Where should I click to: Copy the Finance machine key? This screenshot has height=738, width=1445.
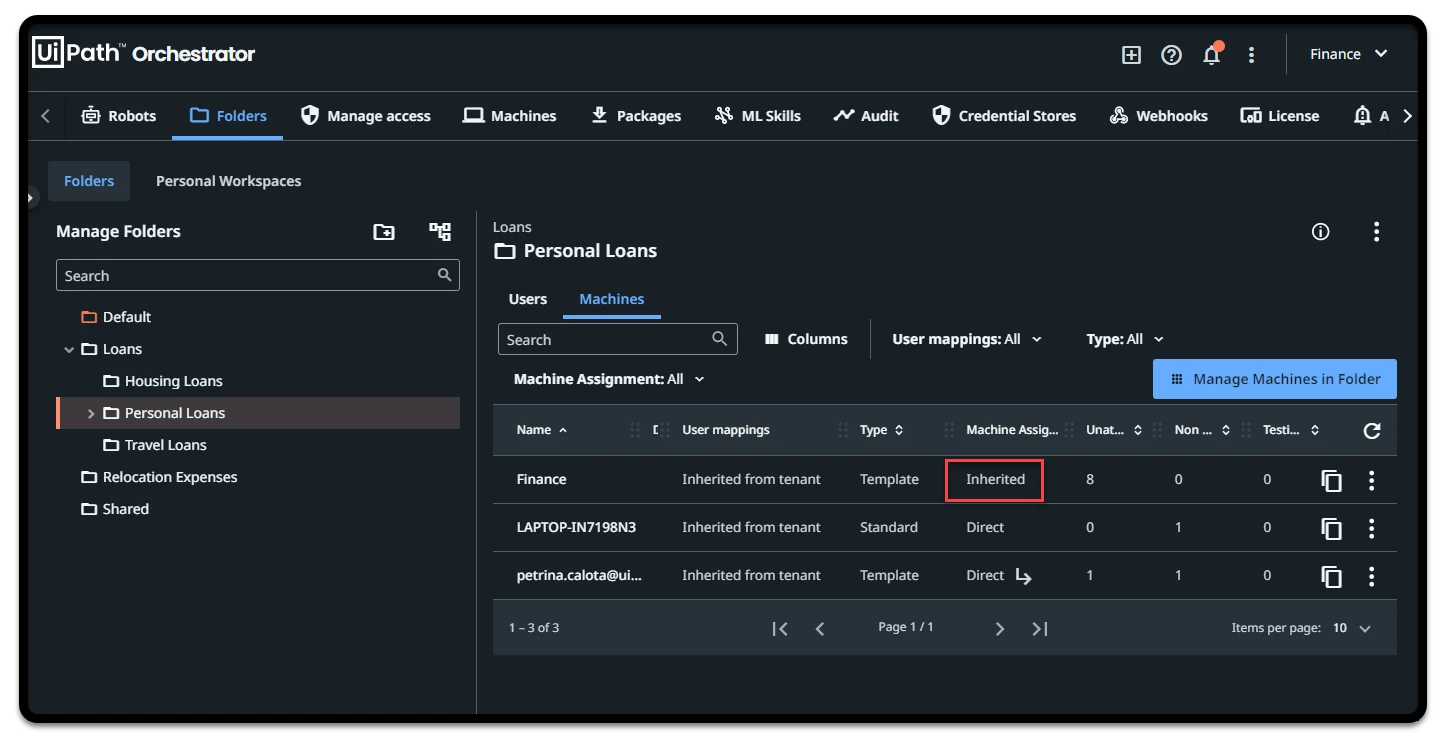tap(1331, 480)
